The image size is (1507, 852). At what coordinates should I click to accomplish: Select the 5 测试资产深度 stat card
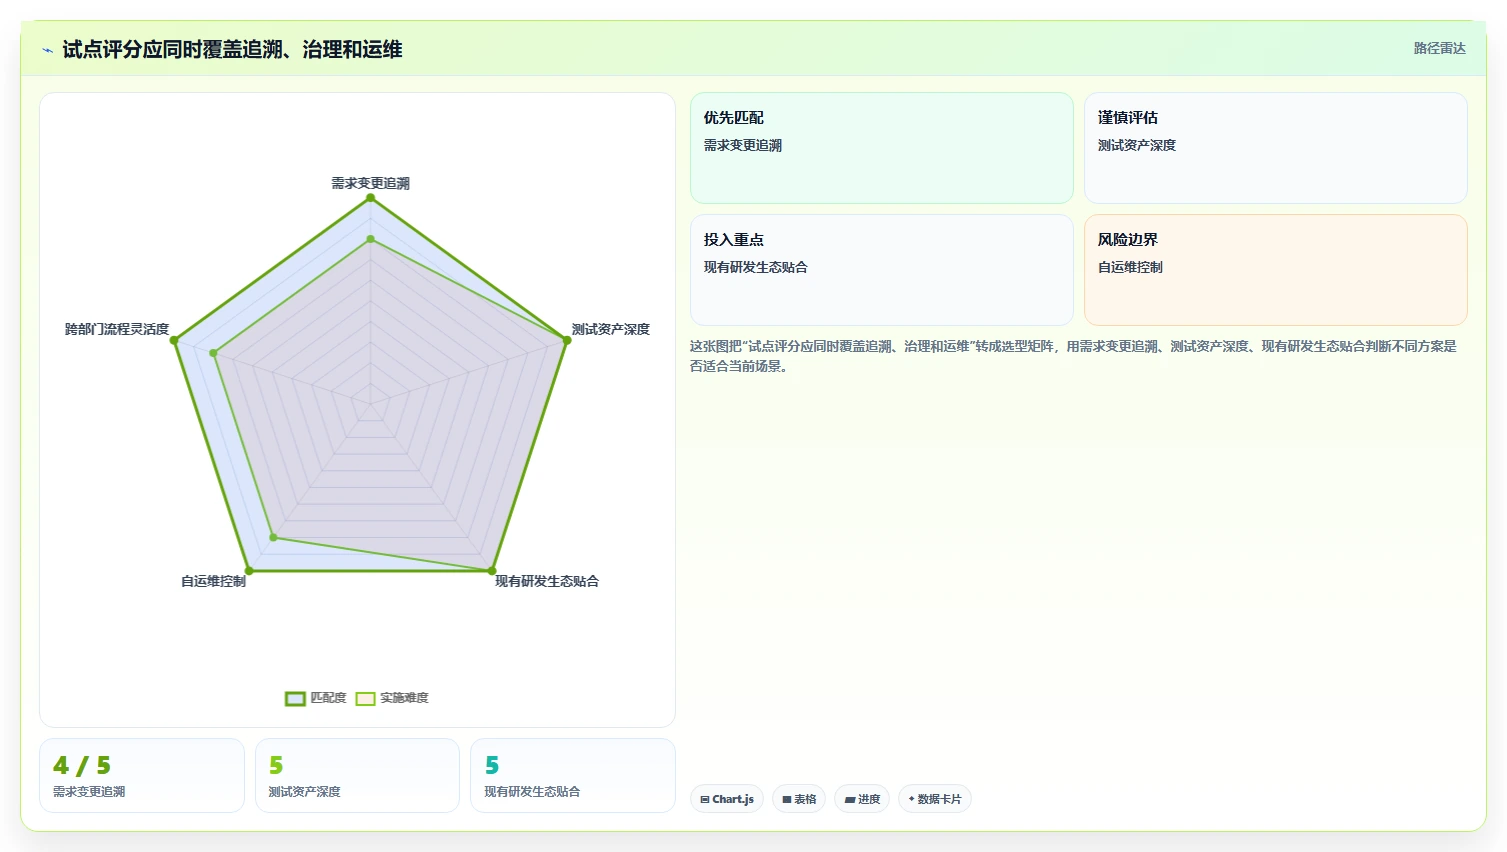(357, 776)
